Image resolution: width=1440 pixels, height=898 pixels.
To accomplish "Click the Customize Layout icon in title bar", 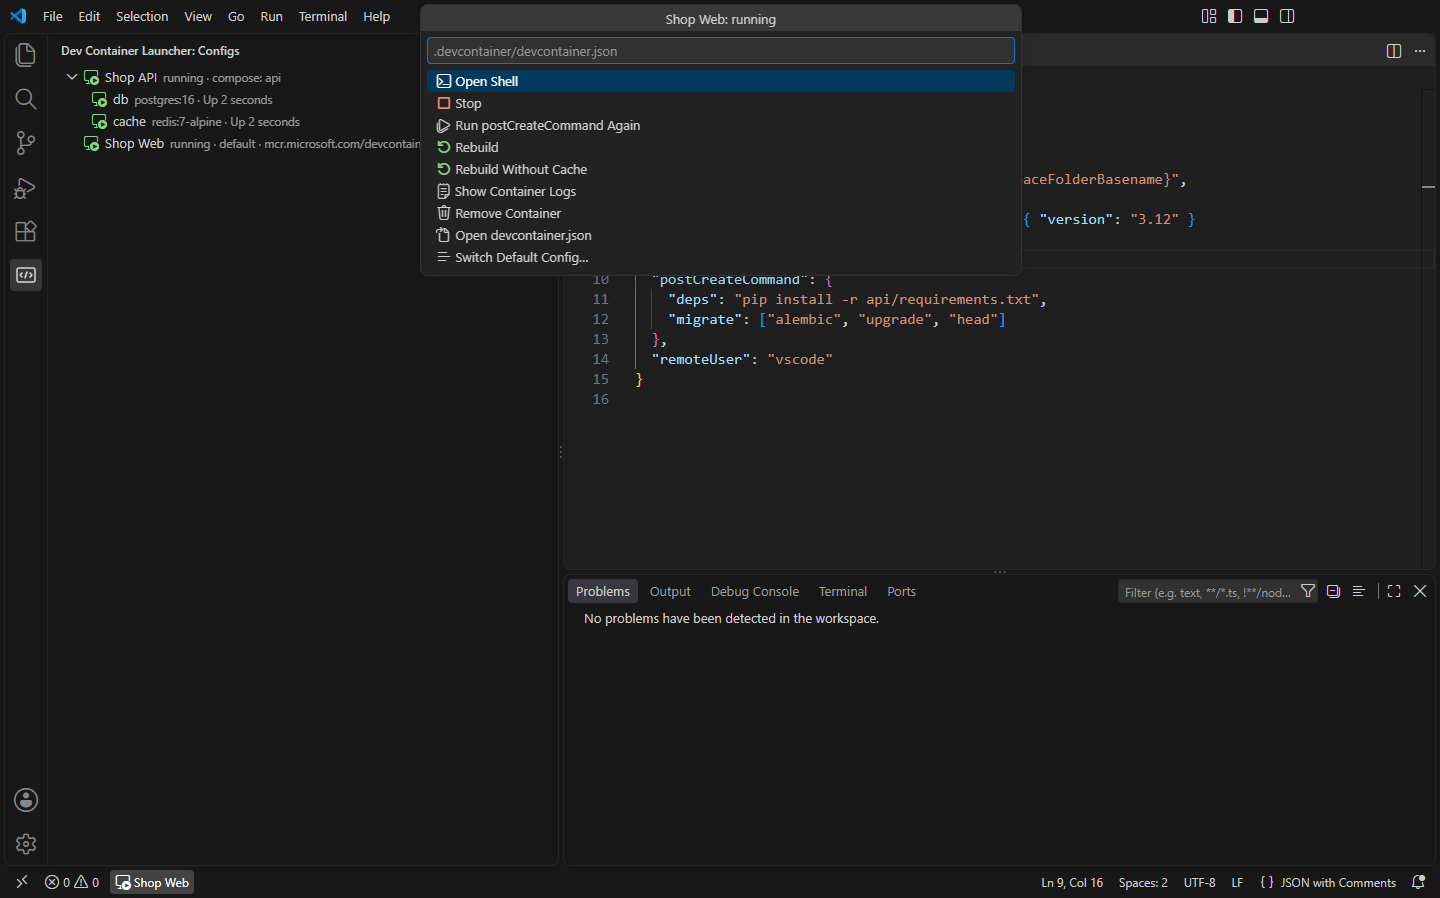I will click(x=1209, y=16).
